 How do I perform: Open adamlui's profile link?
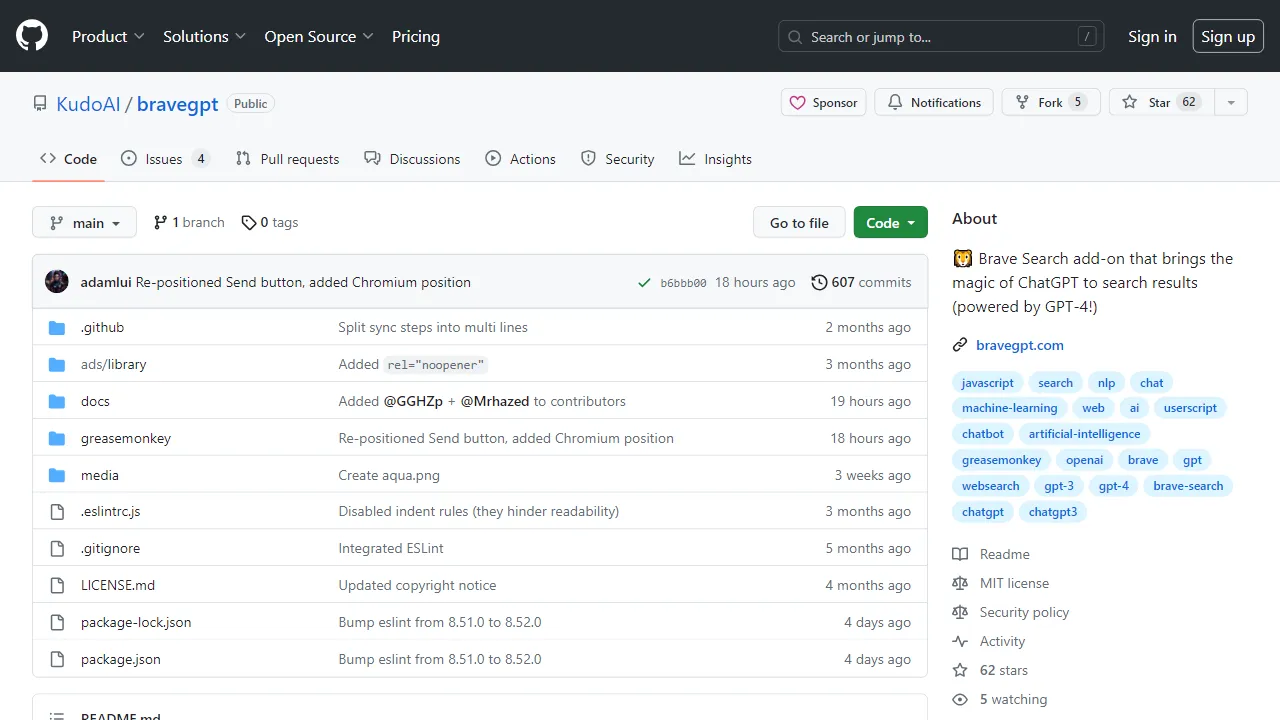106,282
